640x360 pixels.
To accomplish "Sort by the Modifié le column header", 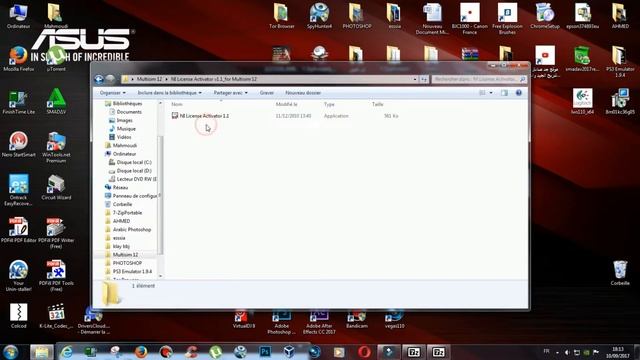I will [286, 104].
